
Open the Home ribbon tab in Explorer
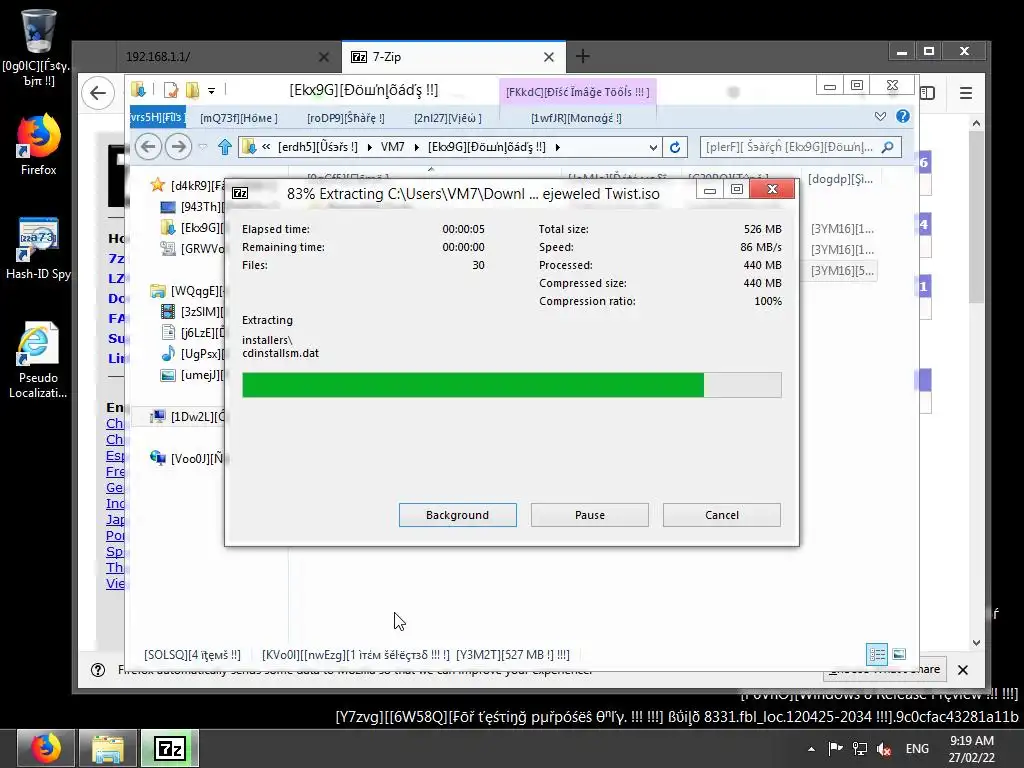[238, 118]
